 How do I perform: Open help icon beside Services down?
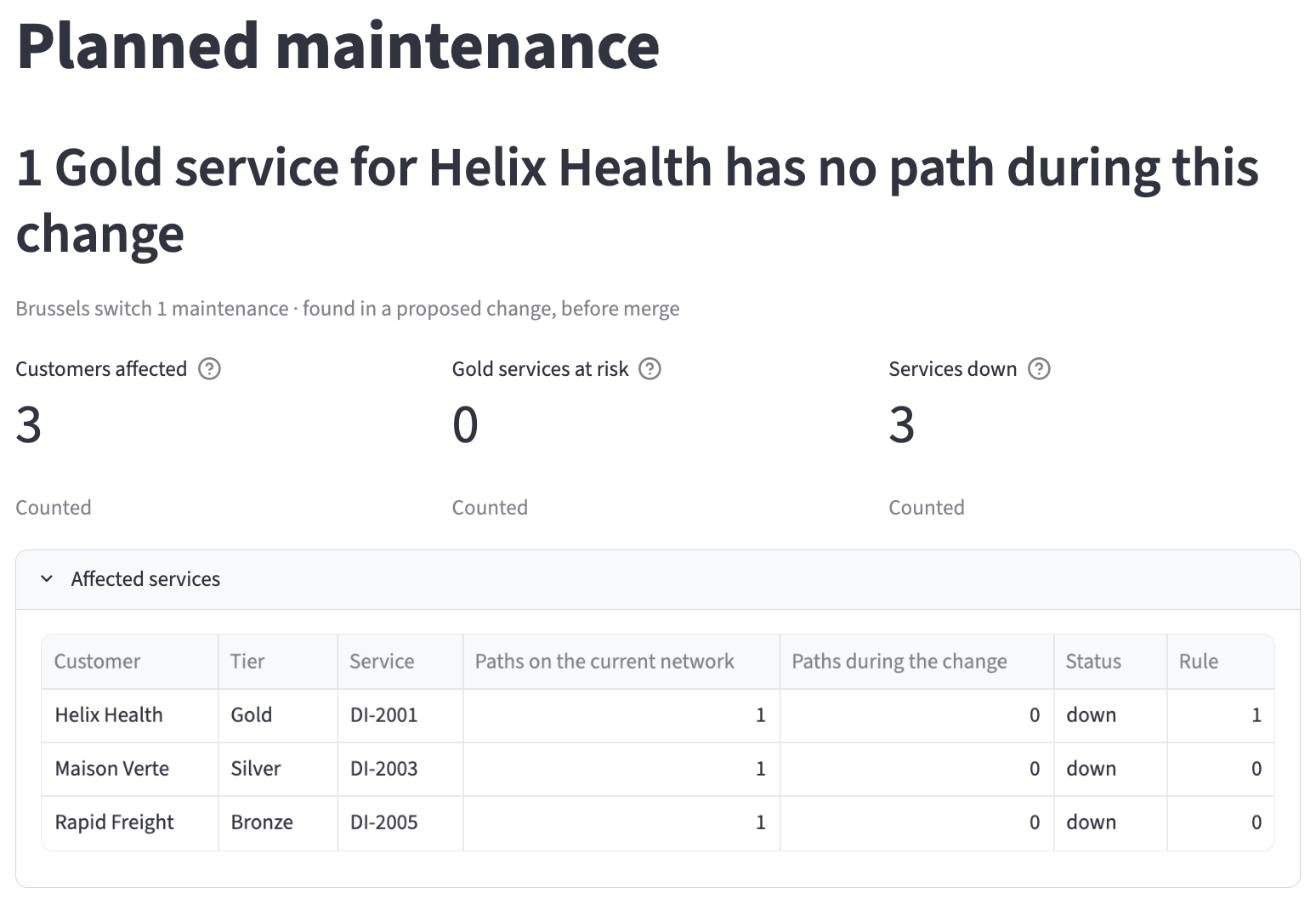pos(1039,369)
